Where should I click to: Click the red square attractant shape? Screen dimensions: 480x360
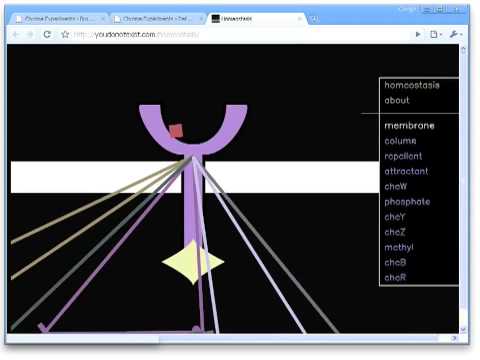coord(176,131)
